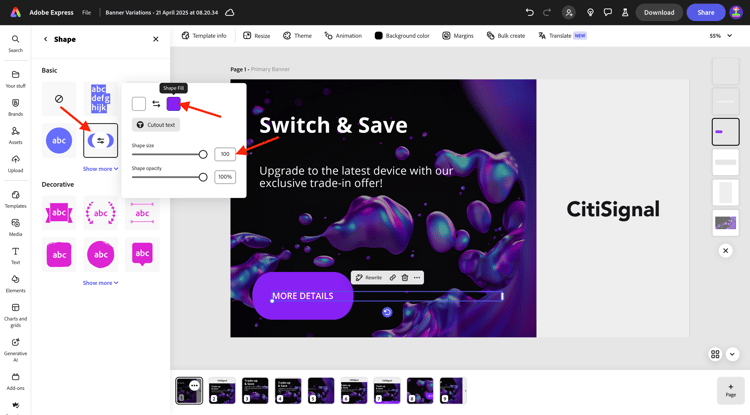Open Bulk create

(506, 36)
